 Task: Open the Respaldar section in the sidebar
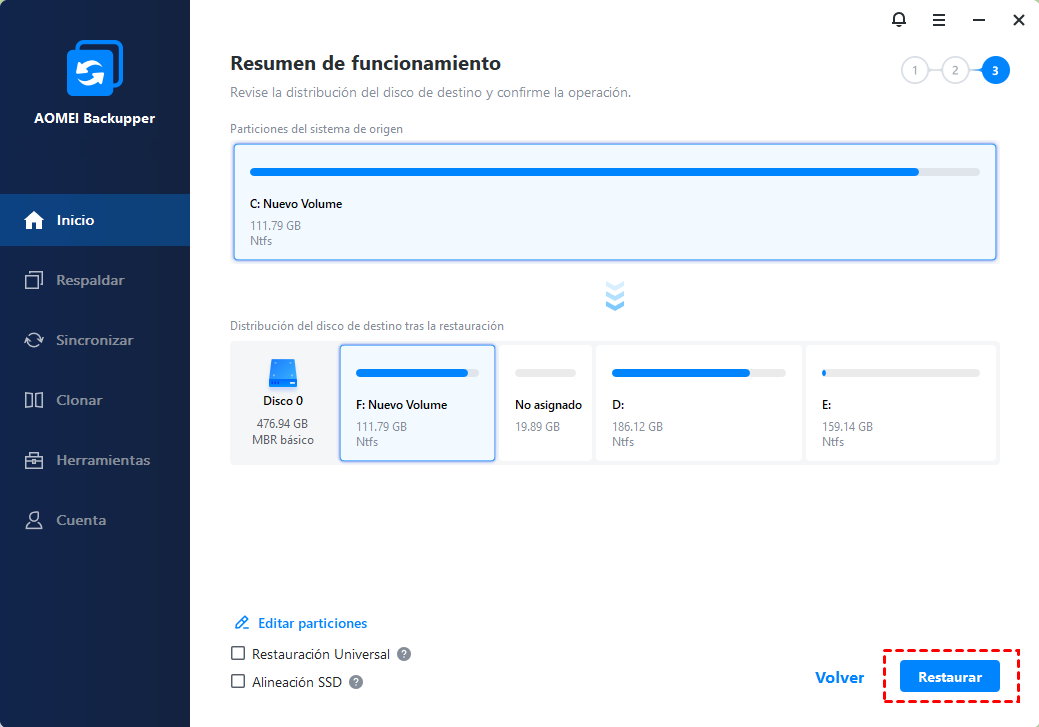(90, 280)
